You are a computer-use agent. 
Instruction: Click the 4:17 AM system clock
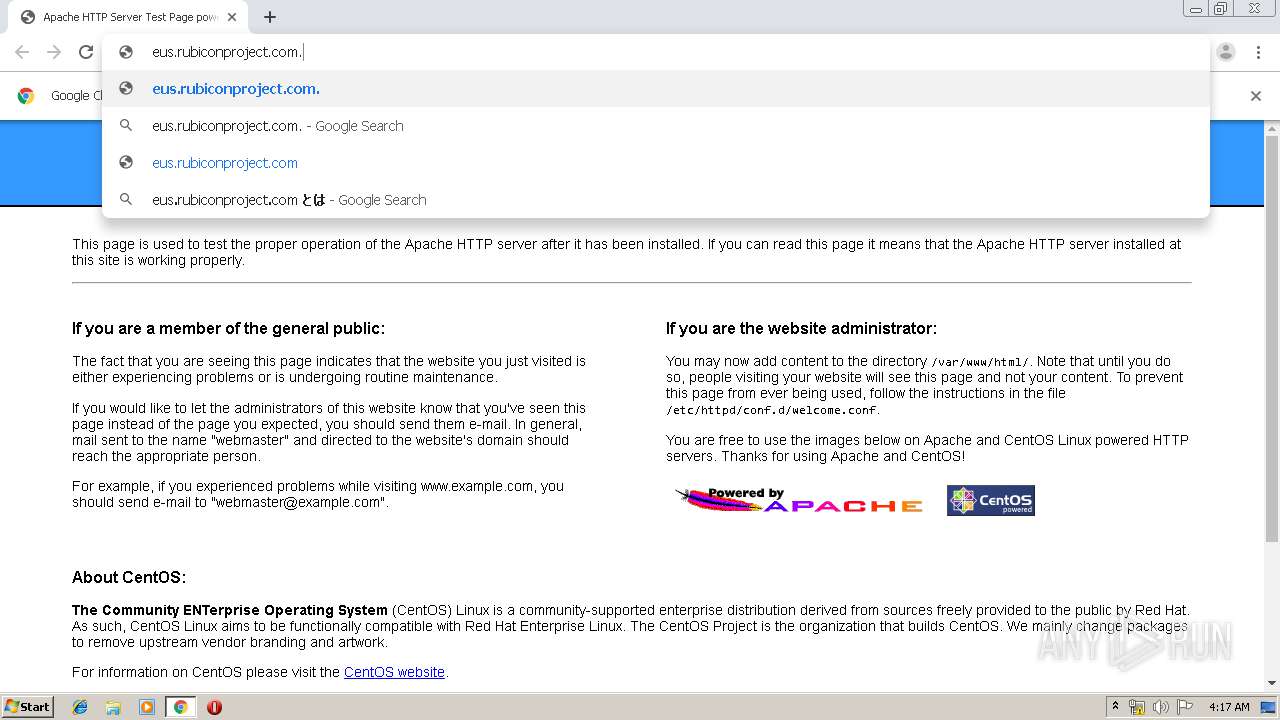click(1229, 707)
